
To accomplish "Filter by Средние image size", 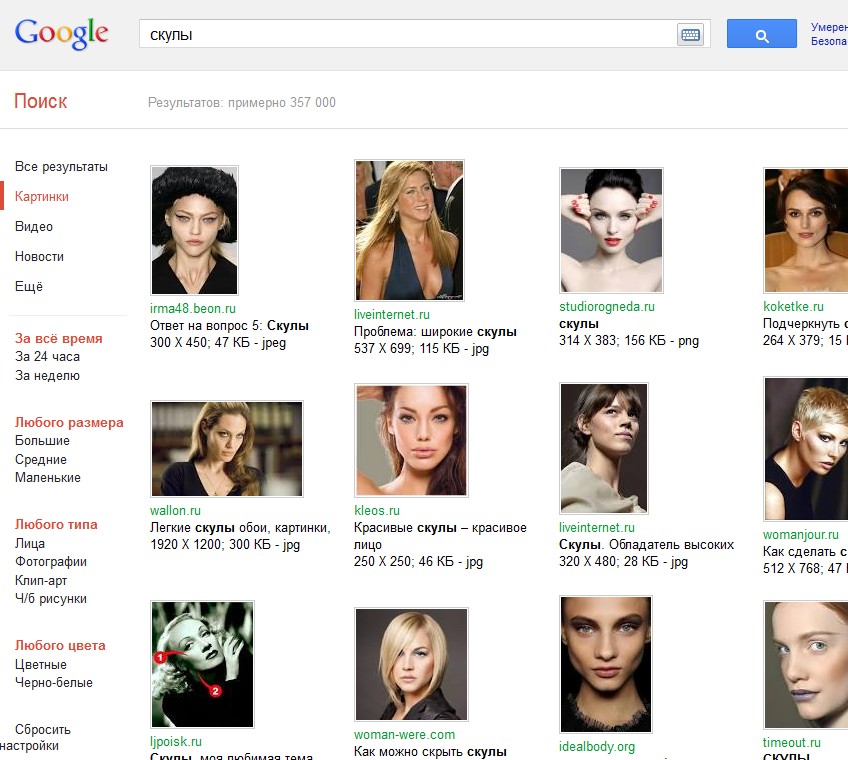I will pyautogui.click(x=41, y=459).
